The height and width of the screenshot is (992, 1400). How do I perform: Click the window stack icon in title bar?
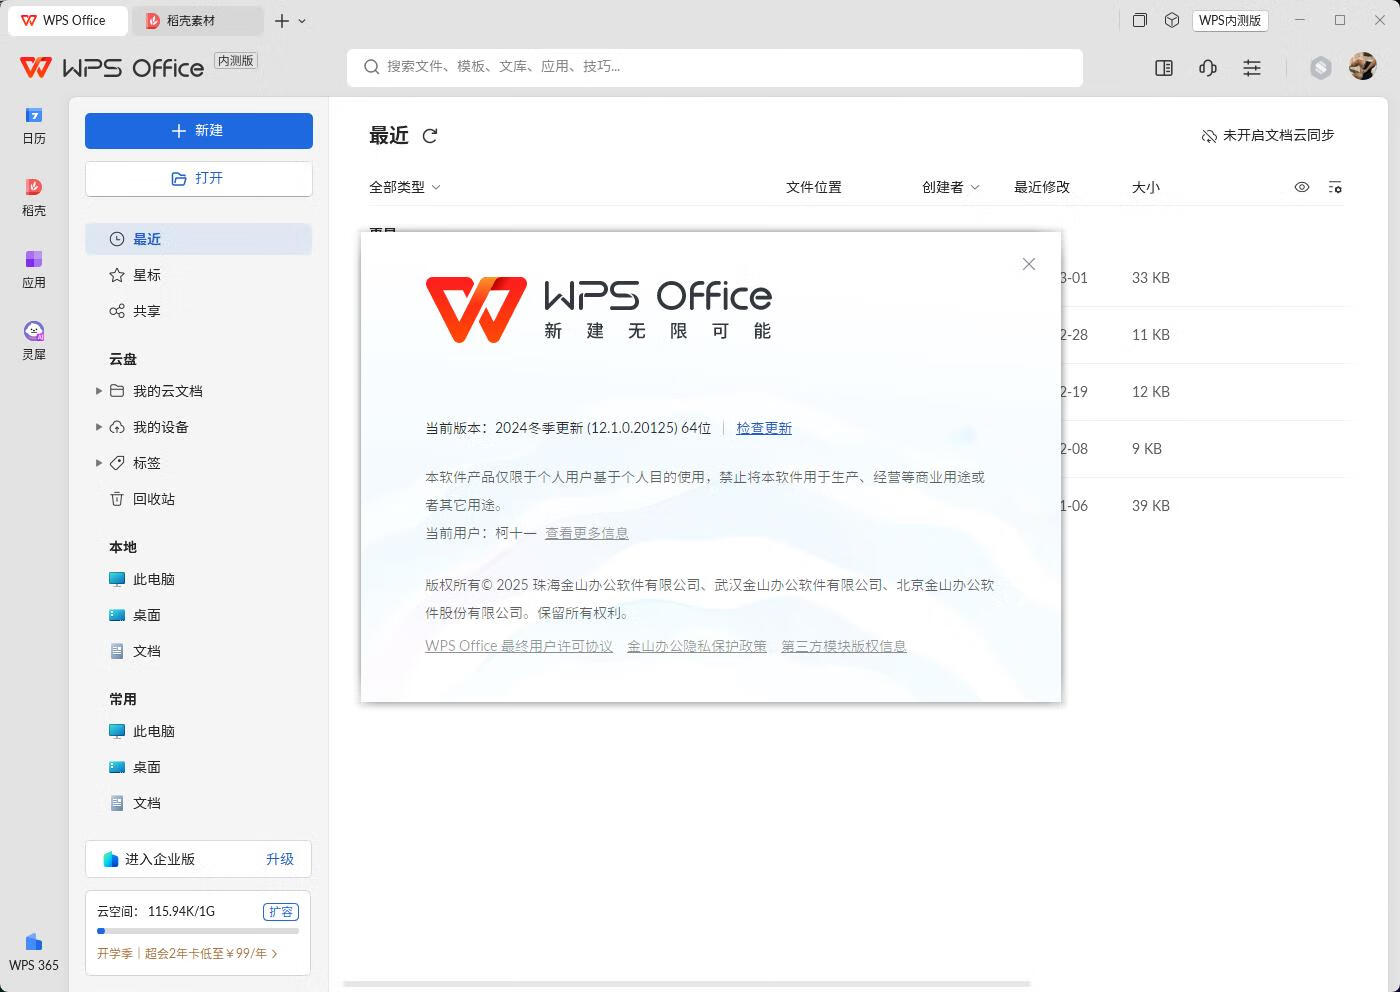(x=1139, y=20)
